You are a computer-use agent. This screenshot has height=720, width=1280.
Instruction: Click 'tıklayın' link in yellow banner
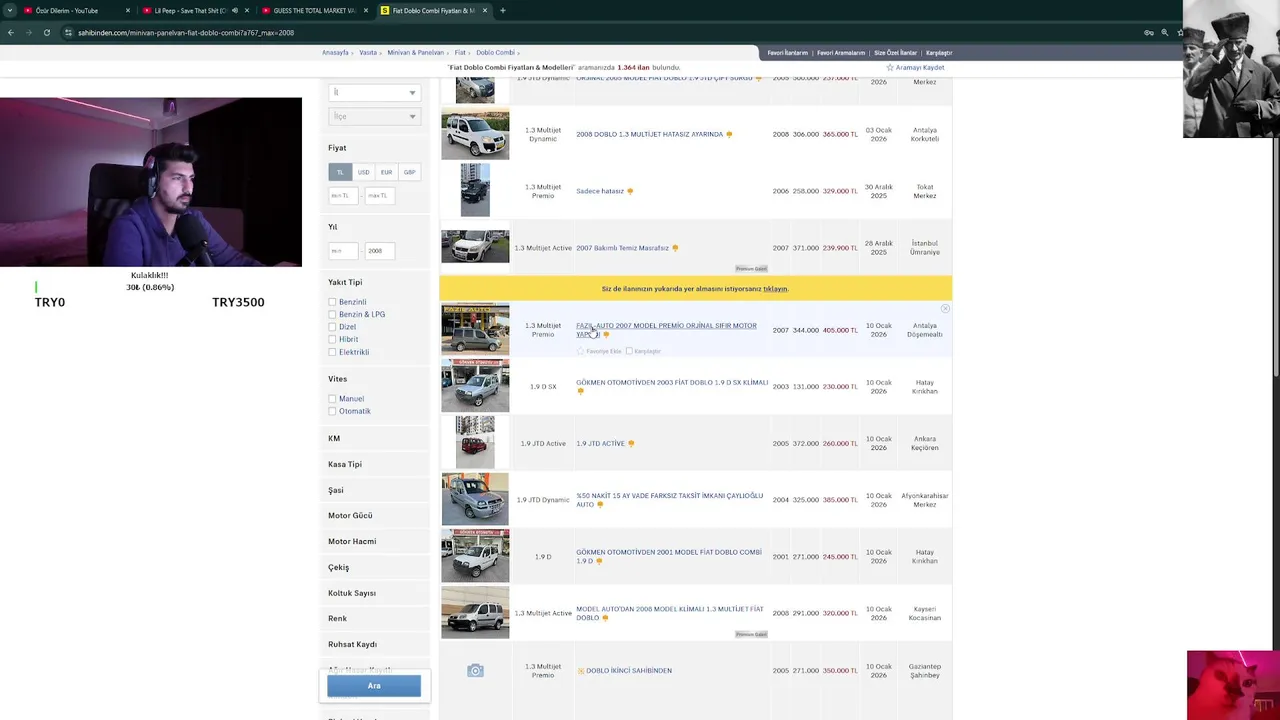pyautogui.click(x=775, y=288)
